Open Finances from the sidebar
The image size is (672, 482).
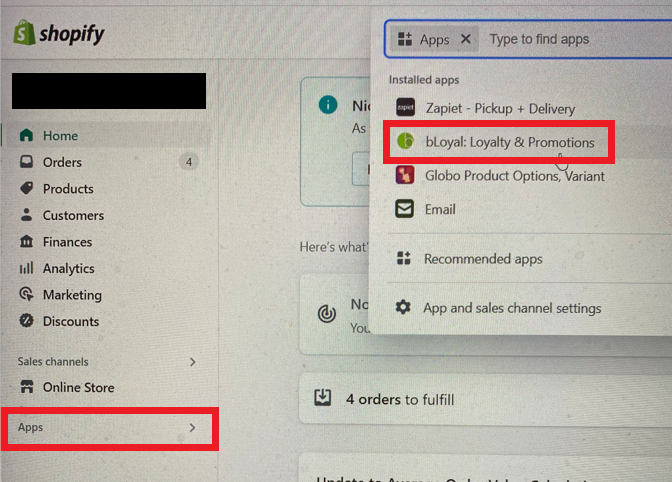pyautogui.click(x=106, y=242)
